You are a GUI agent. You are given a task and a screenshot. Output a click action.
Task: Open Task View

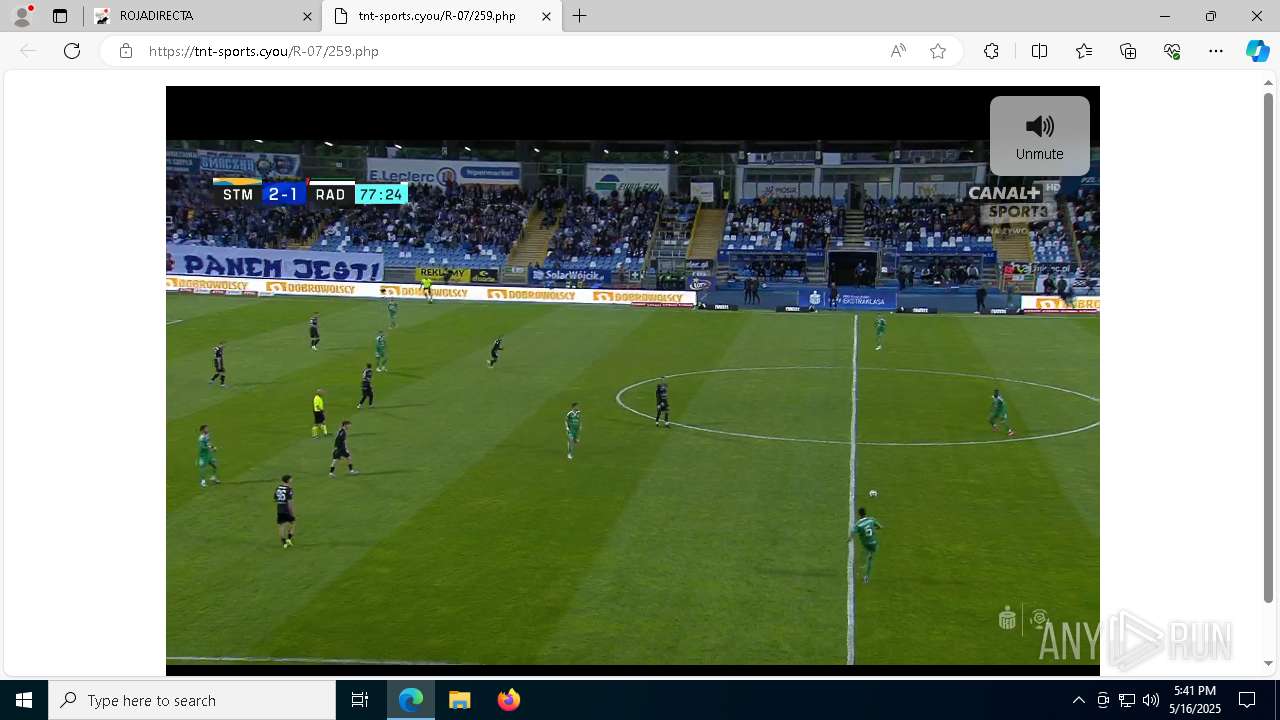pos(360,700)
